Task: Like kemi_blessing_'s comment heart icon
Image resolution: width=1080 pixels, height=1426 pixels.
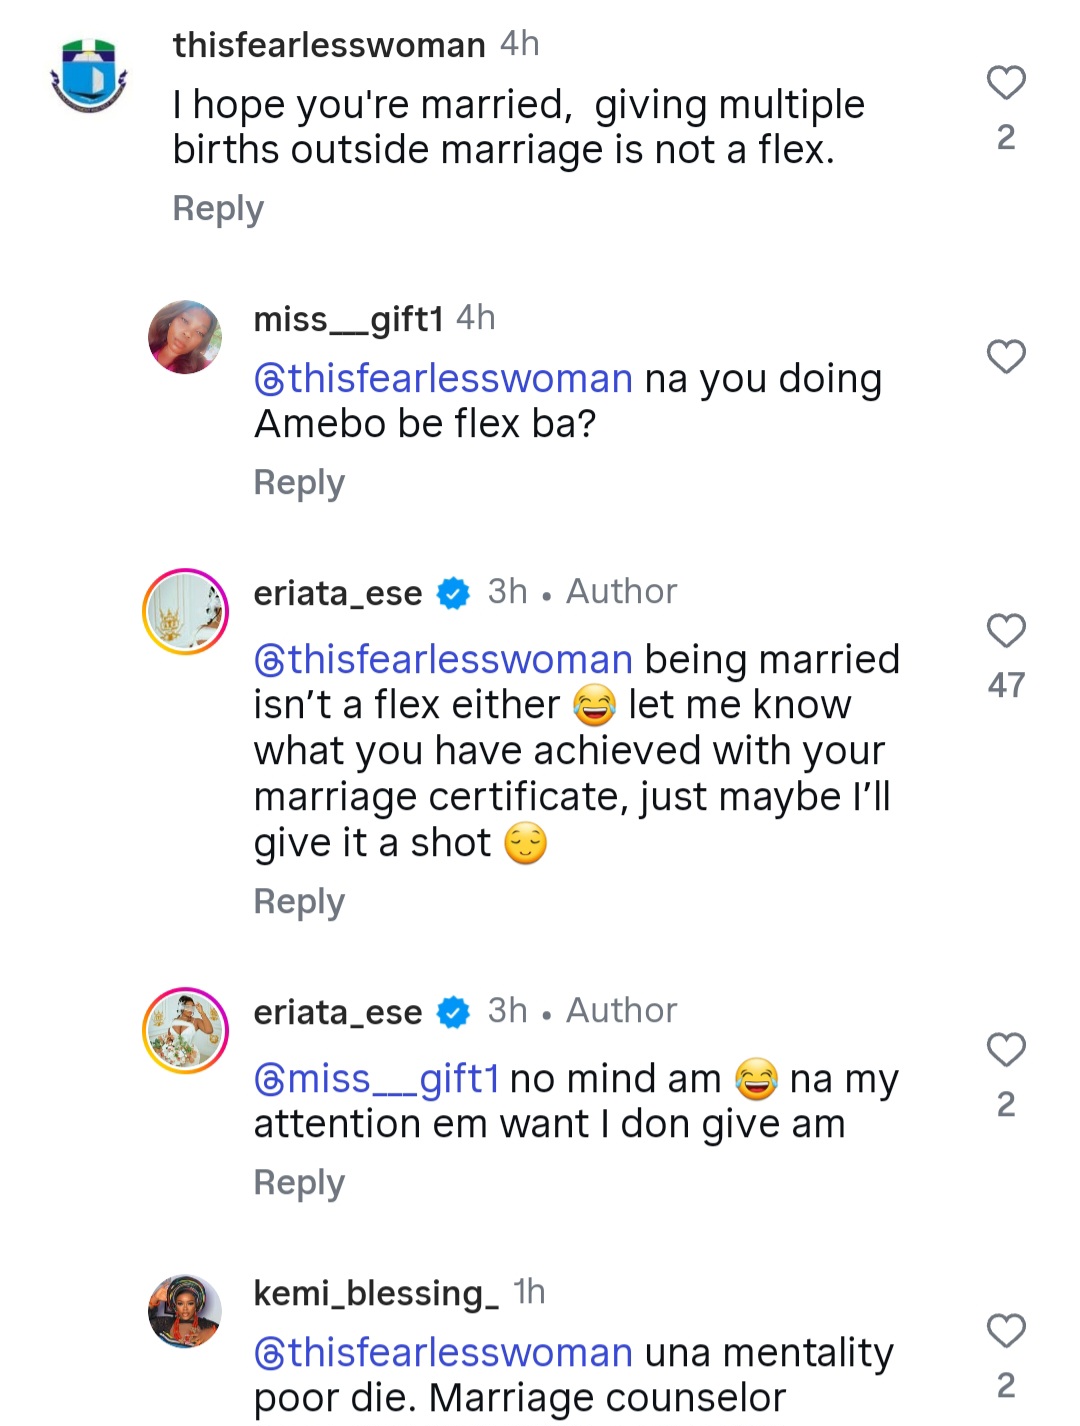Action: click(x=1006, y=1331)
